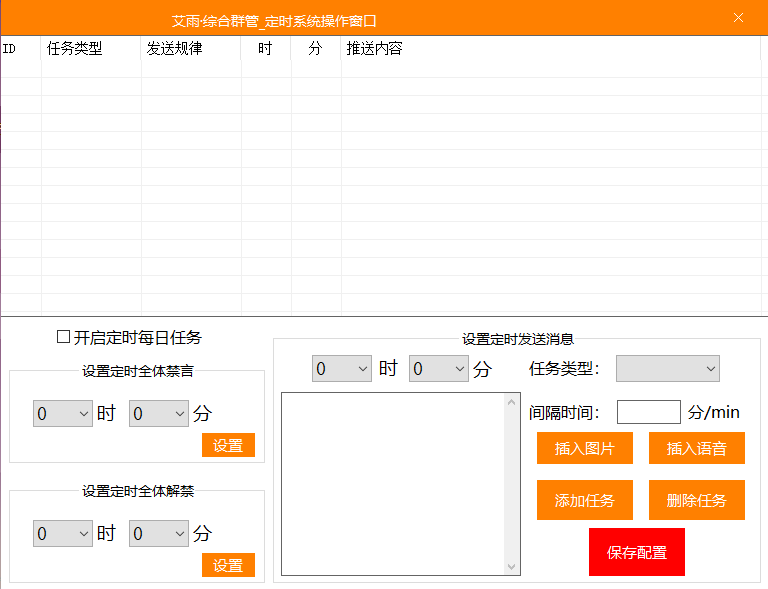Open minute dropdown under 设置定时全体禁言
768x589 pixels.
158,413
